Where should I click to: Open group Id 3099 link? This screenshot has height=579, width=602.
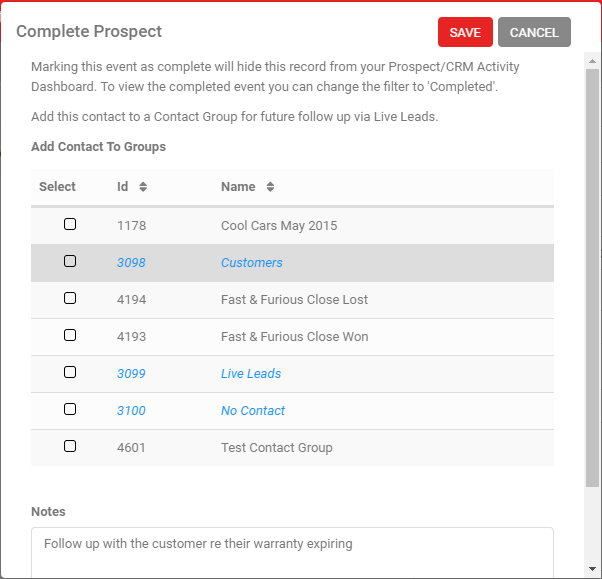[x=131, y=374]
